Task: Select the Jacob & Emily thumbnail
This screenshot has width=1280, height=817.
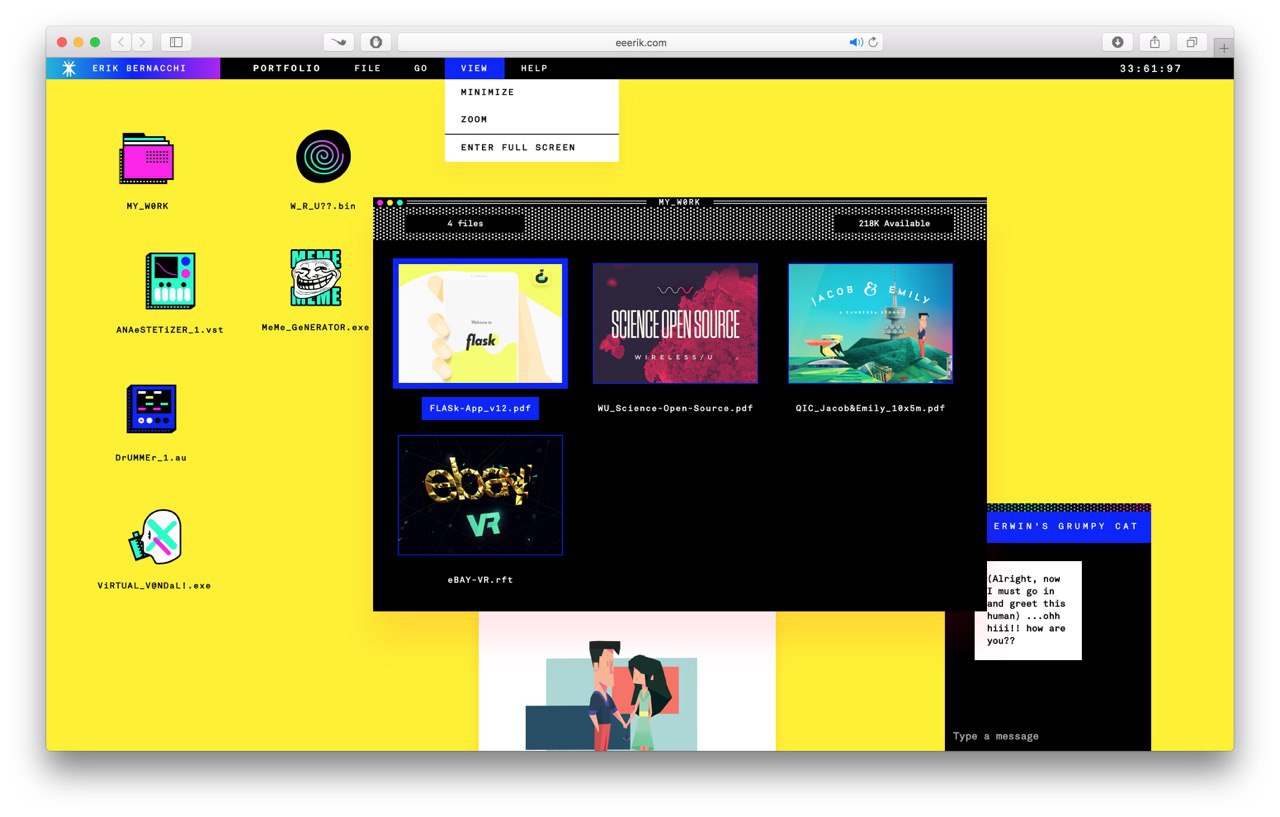Action: 870,323
